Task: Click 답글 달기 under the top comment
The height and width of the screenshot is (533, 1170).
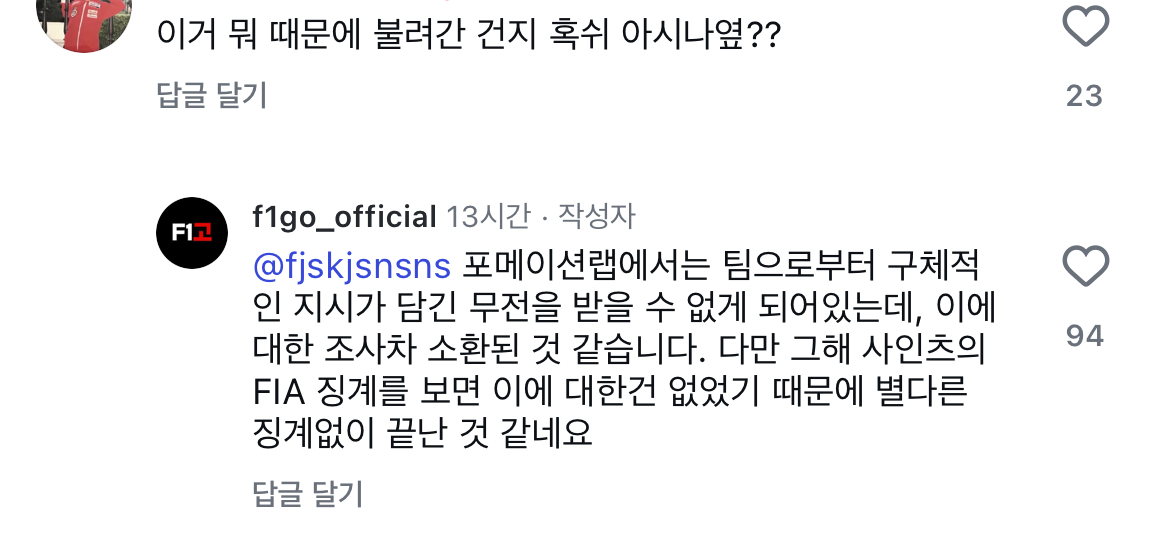Action: (x=212, y=95)
